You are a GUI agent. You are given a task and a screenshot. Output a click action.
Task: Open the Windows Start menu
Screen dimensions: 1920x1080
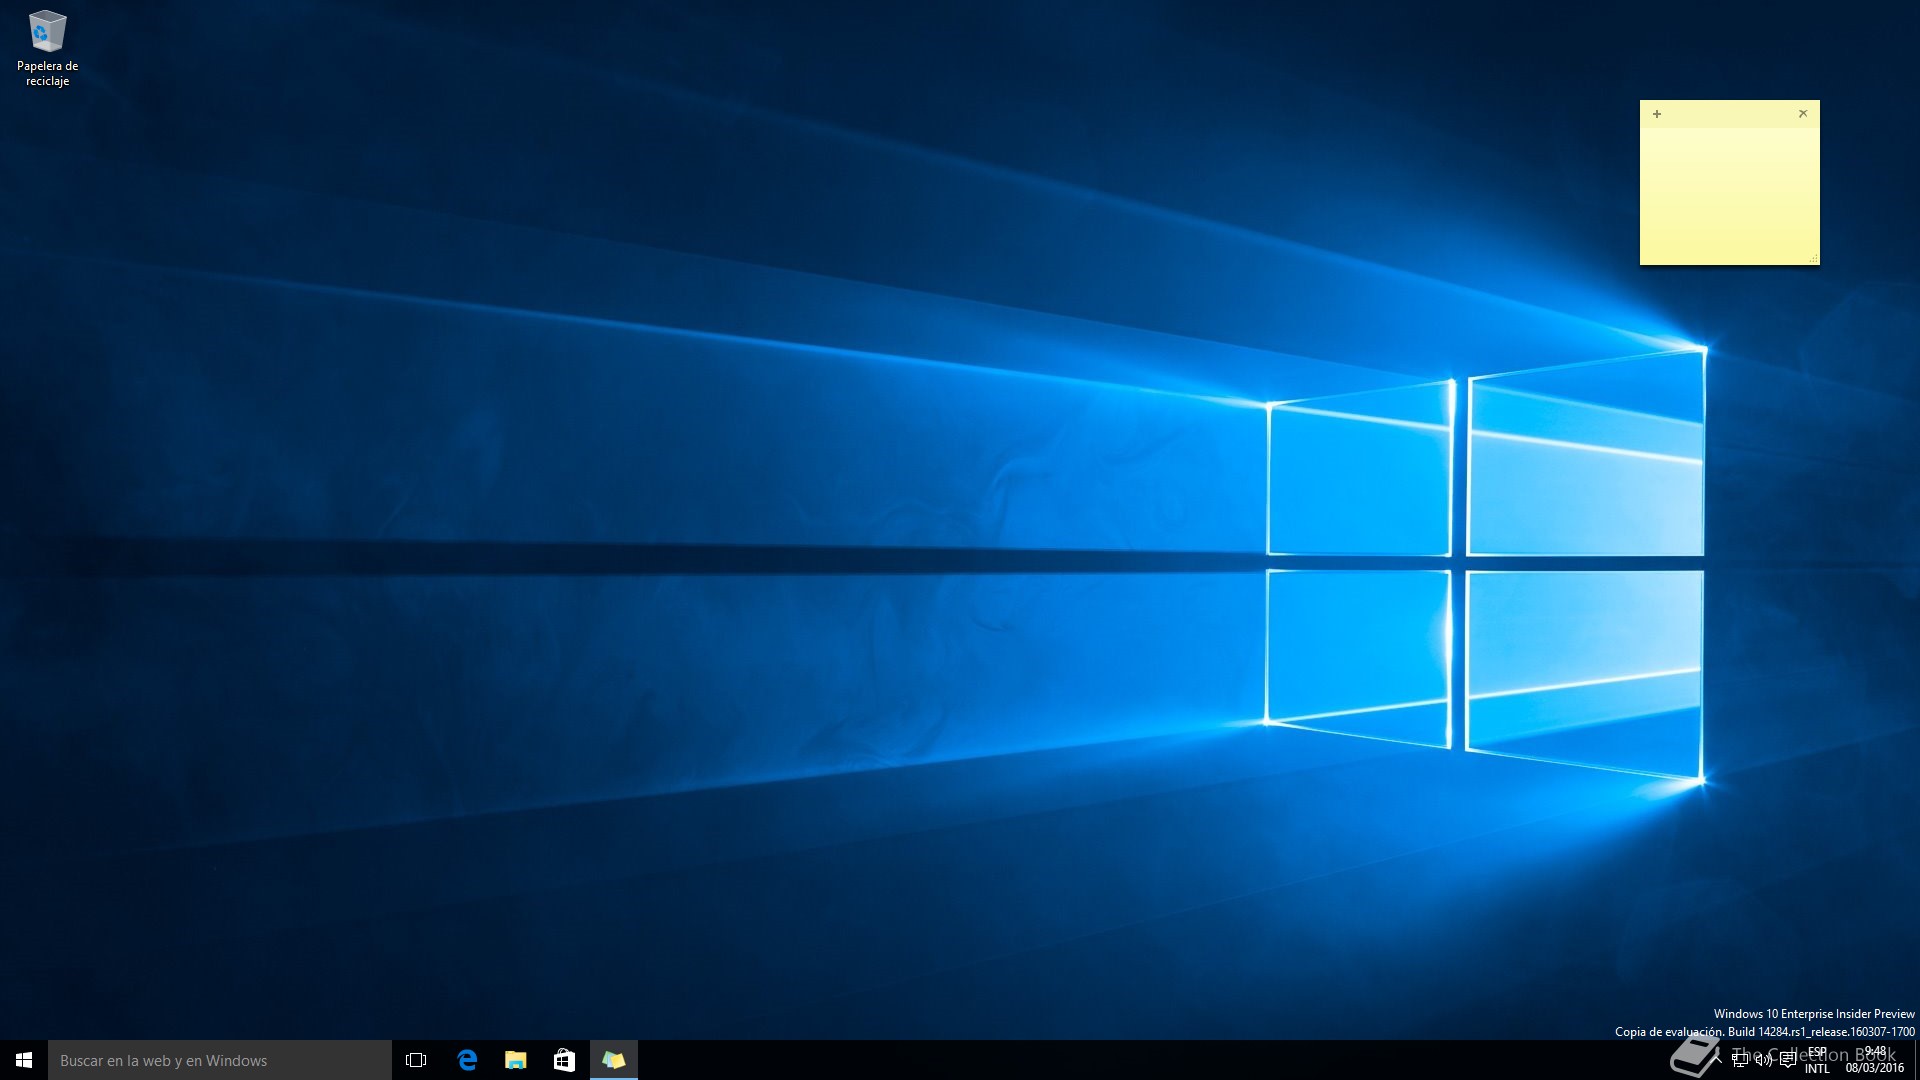[24, 1060]
